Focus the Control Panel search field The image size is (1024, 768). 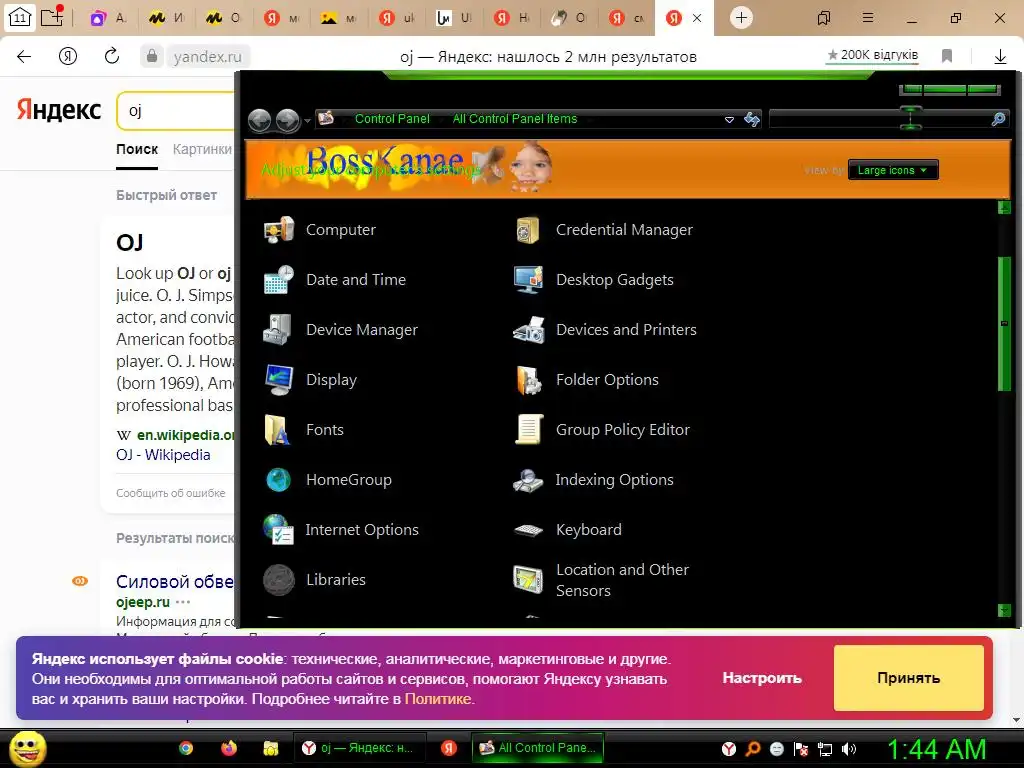coord(880,119)
